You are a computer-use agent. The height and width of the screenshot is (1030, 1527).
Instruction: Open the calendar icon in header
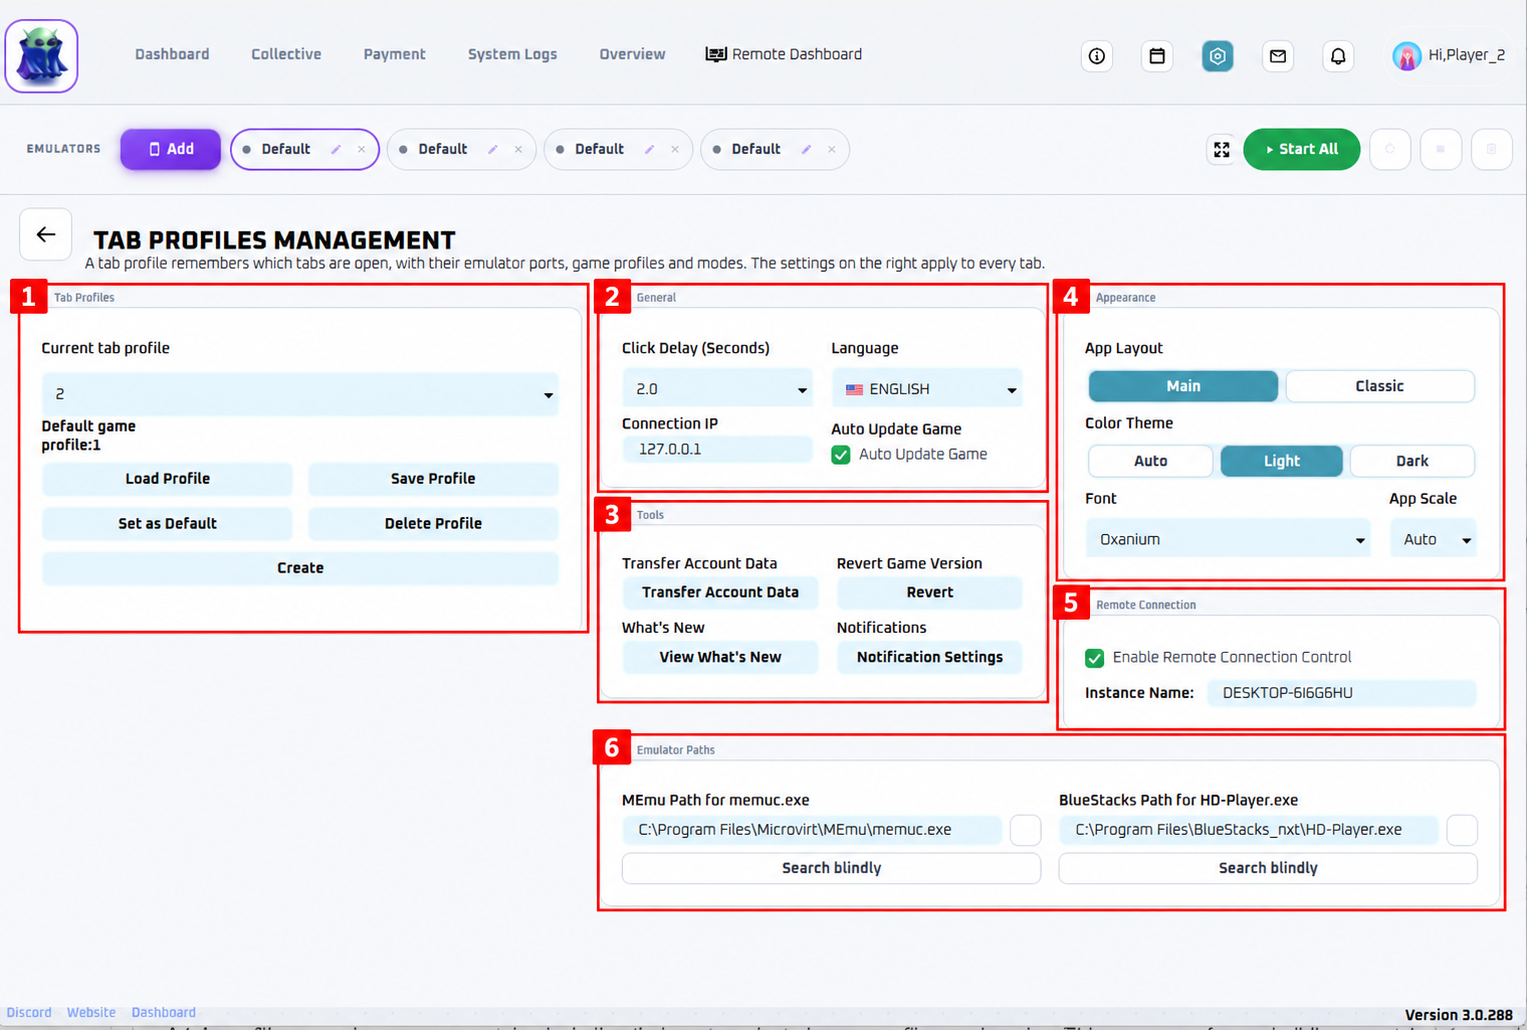pyautogui.click(x=1157, y=56)
